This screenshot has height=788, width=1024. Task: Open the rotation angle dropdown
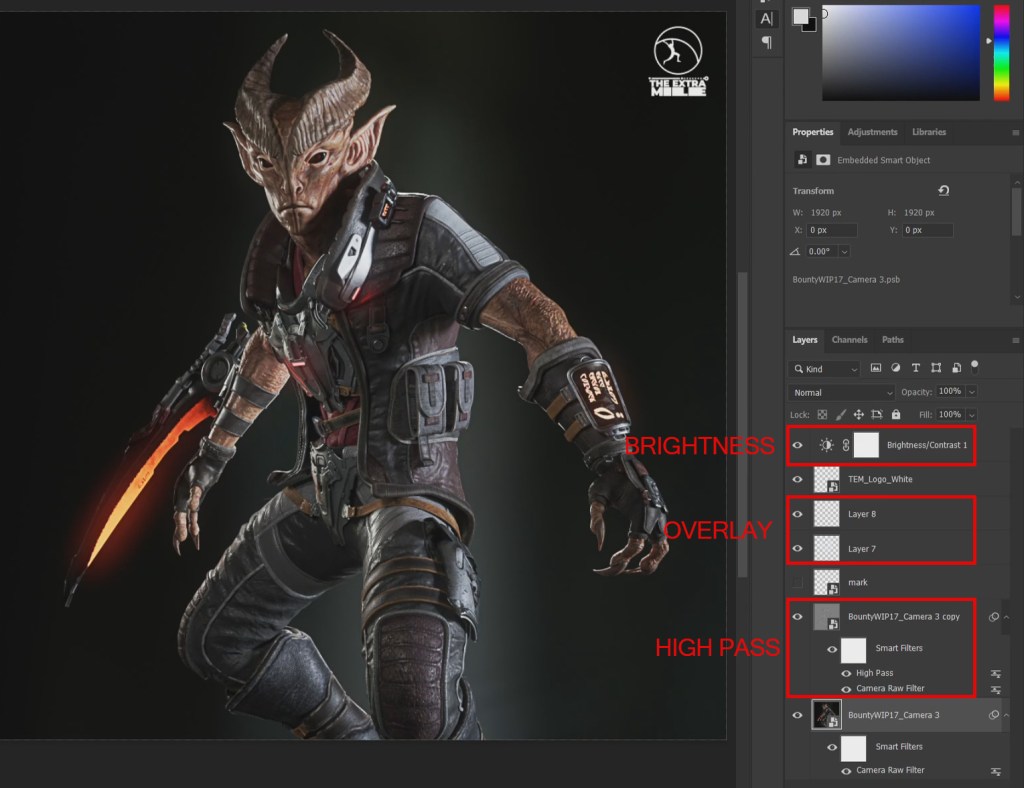coord(844,251)
